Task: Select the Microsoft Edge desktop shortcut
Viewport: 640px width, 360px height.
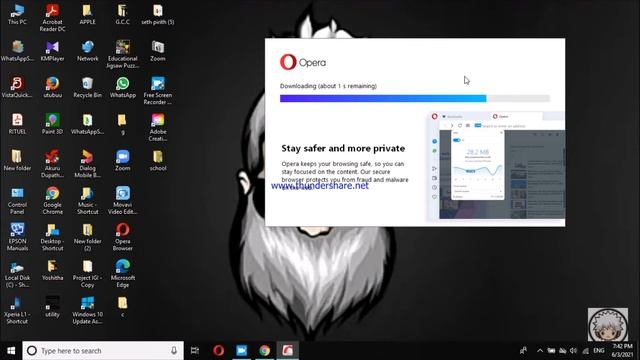Action: 122,273
